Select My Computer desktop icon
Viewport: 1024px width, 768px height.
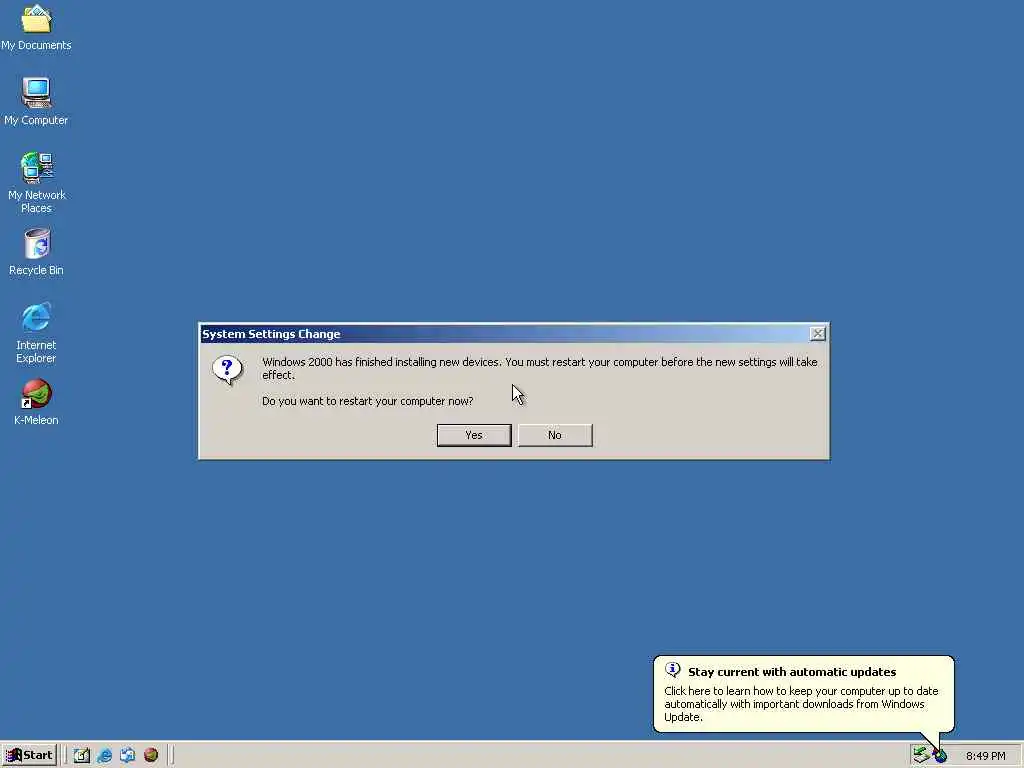[x=37, y=101]
